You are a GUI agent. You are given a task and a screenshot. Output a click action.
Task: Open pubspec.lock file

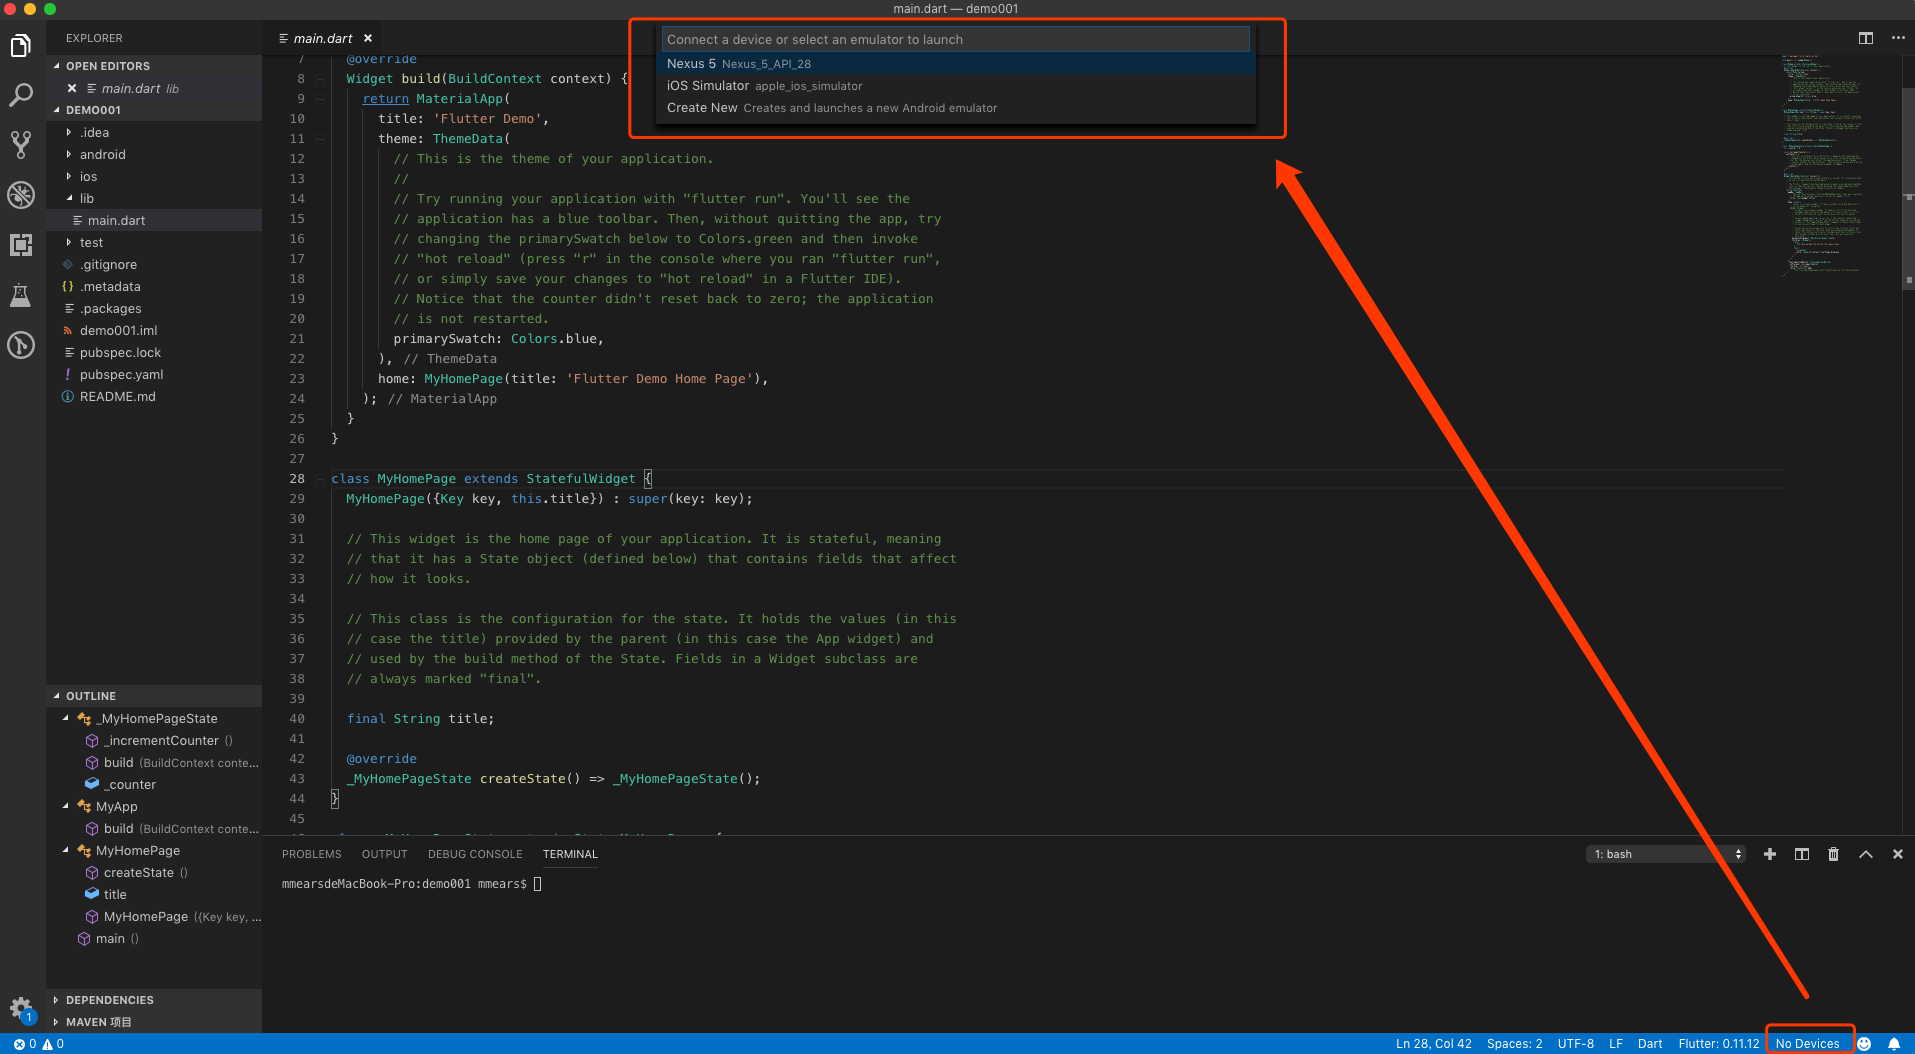coord(154,352)
